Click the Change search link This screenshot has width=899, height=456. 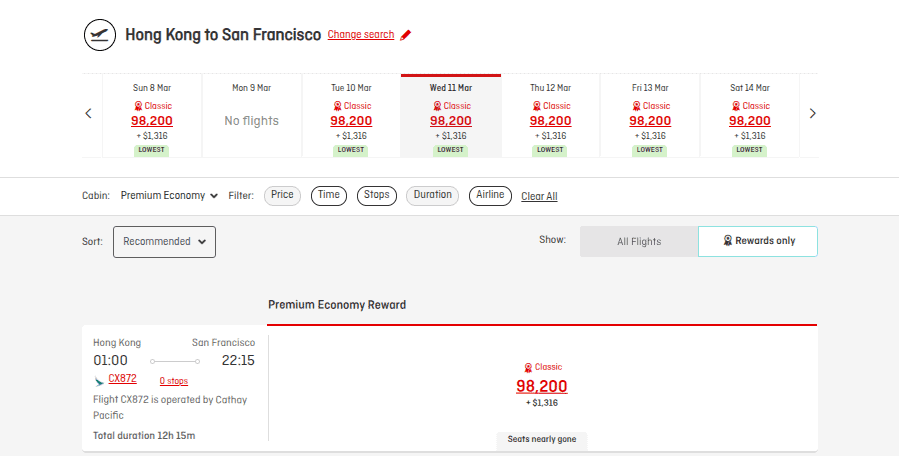point(361,34)
